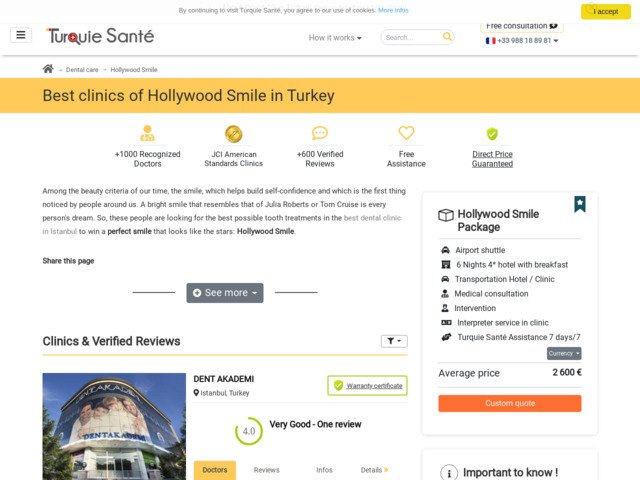640x480 pixels.
Task: Click the Hollywood Smile Package box icon
Action: pyautogui.click(x=446, y=215)
